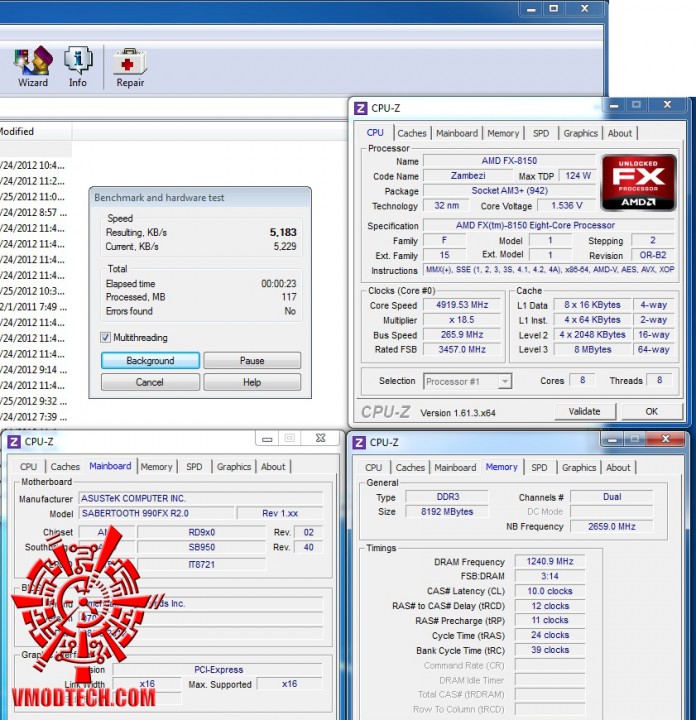Image resolution: width=696 pixels, height=720 pixels.
Task: Click the Rated FSB 3457.0 MHz value
Action: pos(462,349)
